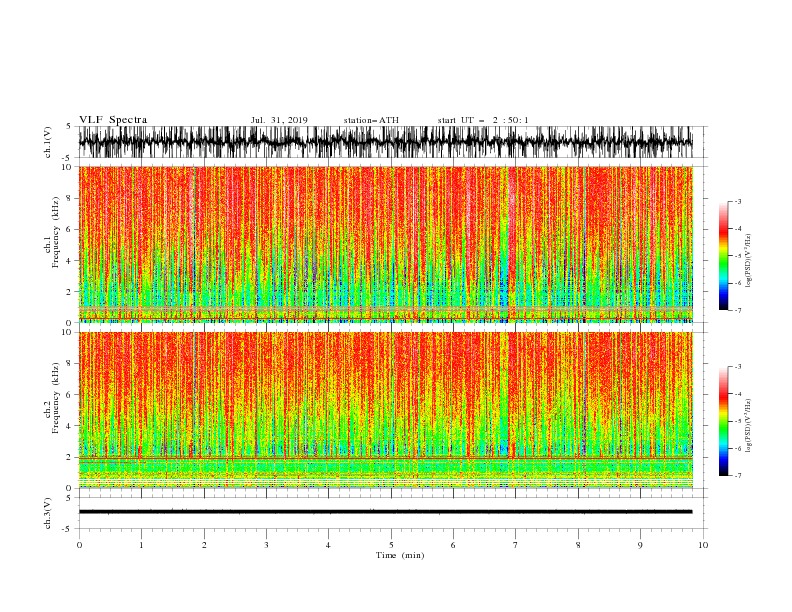Click time axis tick label "6"
The image size is (792, 612).
point(453,545)
